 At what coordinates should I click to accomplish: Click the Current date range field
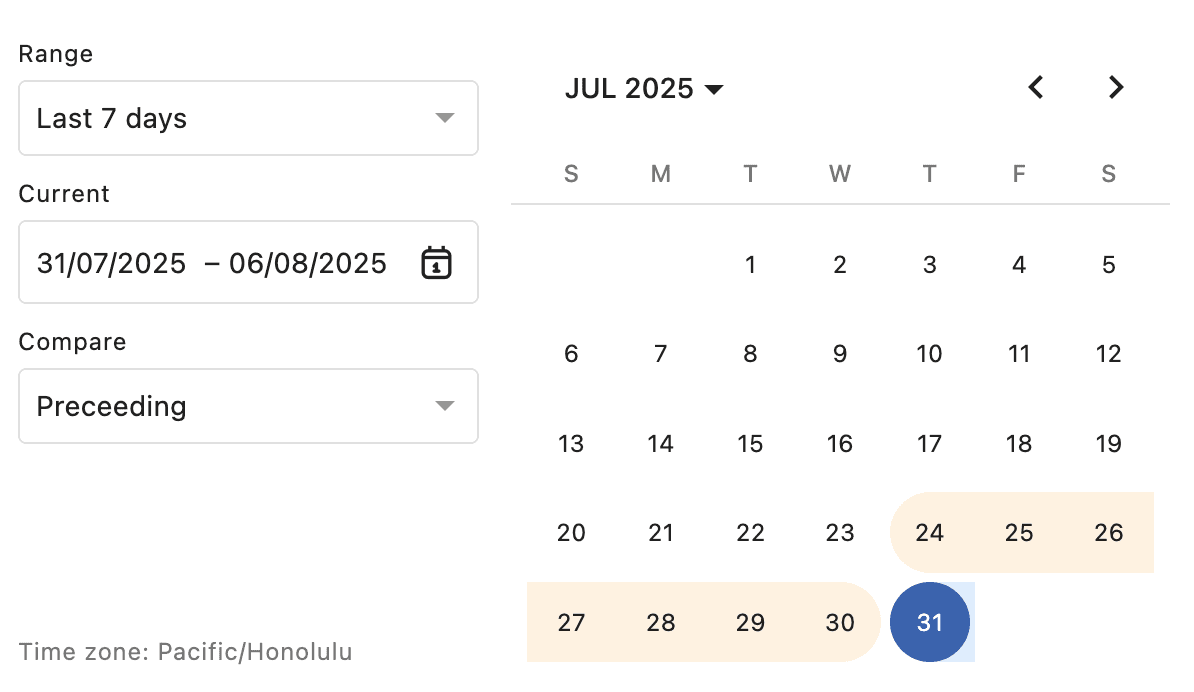tap(212, 263)
